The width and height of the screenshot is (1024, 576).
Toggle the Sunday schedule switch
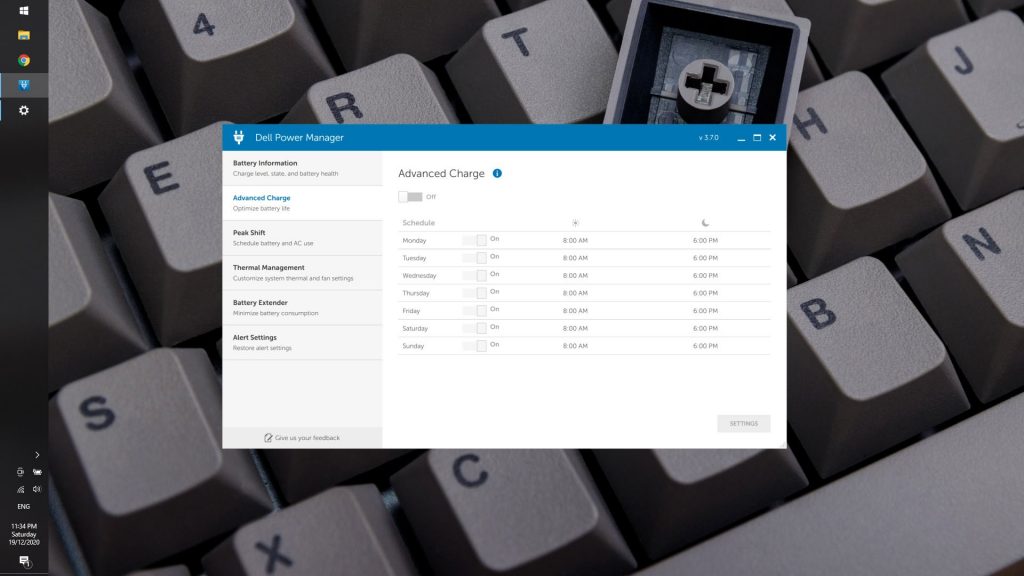(x=474, y=346)
